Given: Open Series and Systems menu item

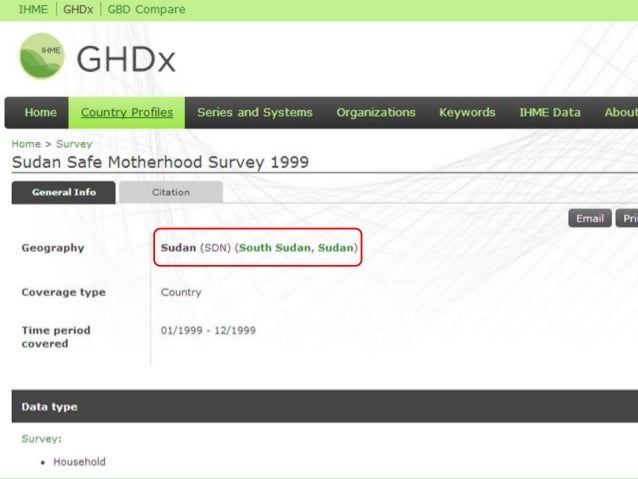Looking at the screenshot, I should [x=255, y=112].
